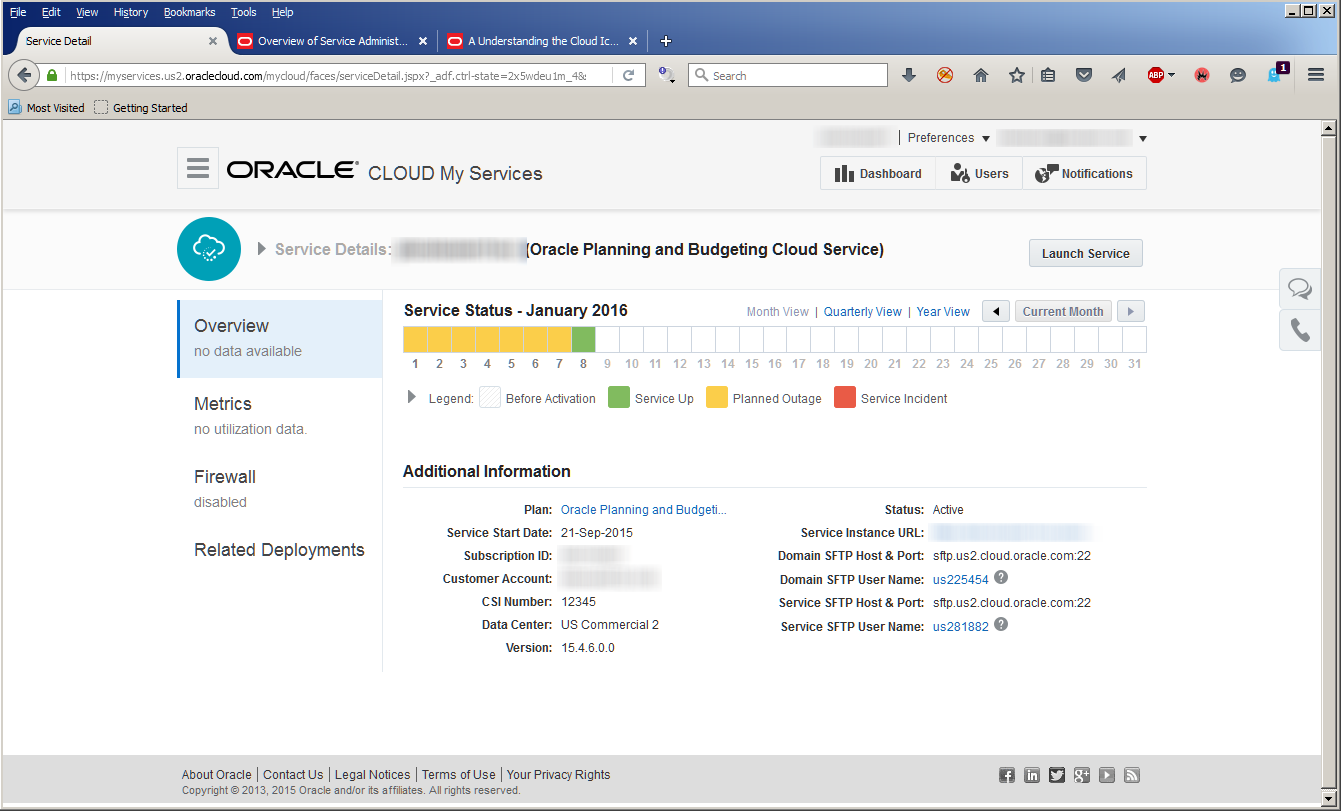Click the us225454 user name link

point(961,580)
